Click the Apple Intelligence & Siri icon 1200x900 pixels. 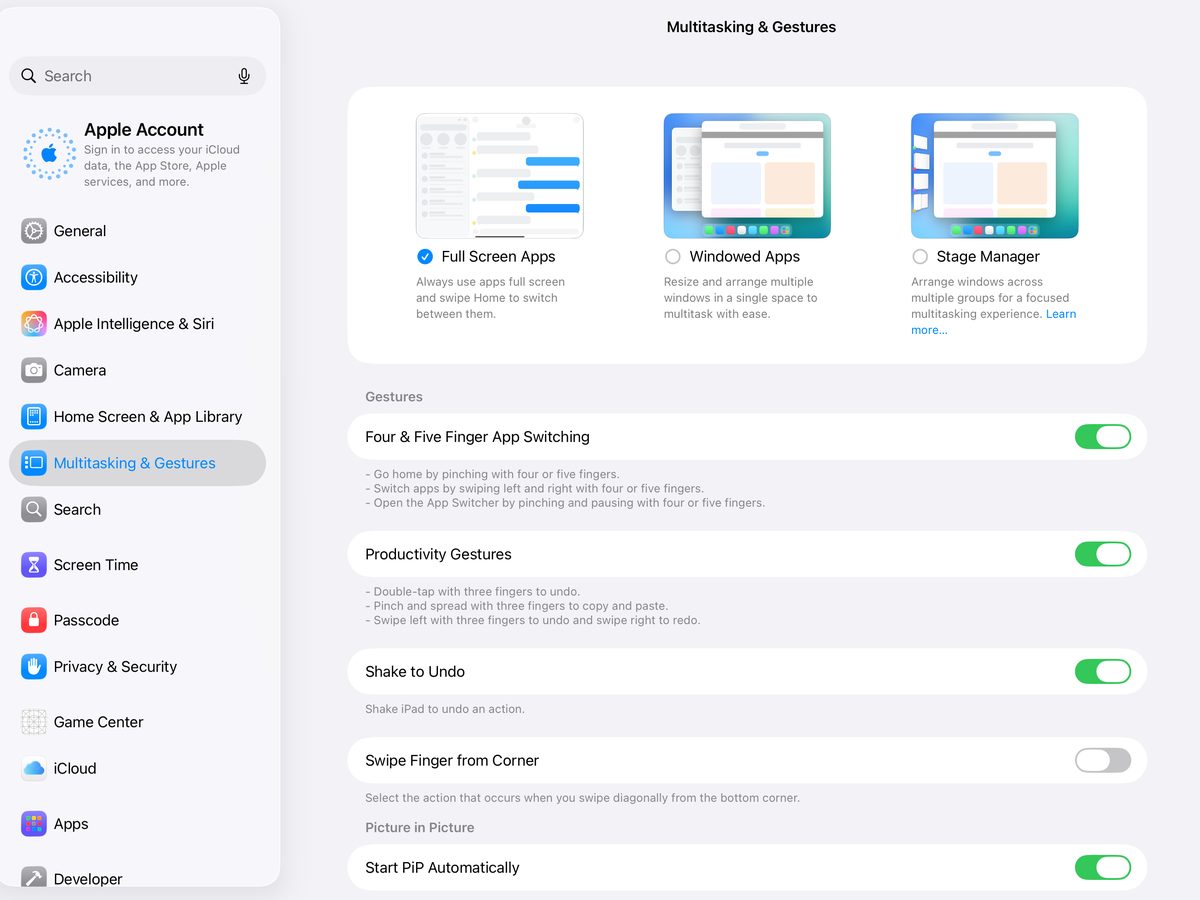tap(34, 324)
